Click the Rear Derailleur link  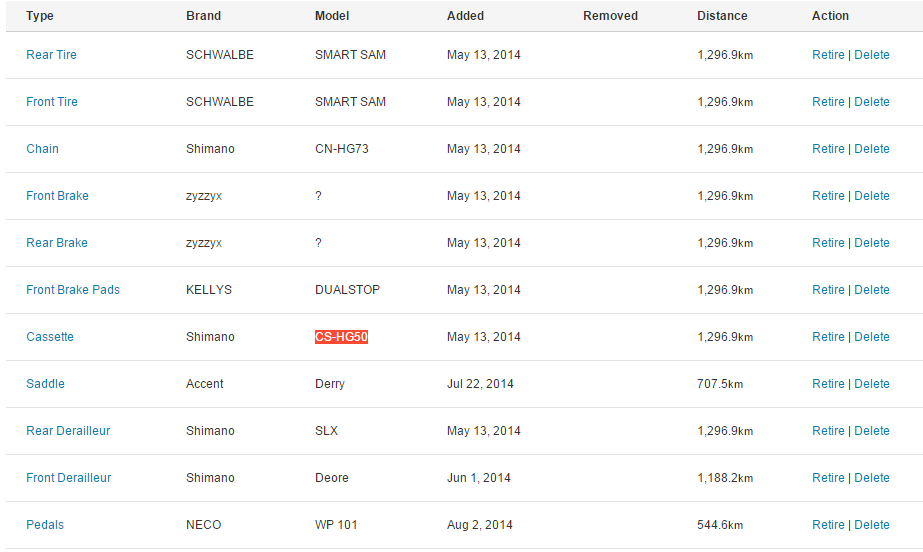point(68,431)
